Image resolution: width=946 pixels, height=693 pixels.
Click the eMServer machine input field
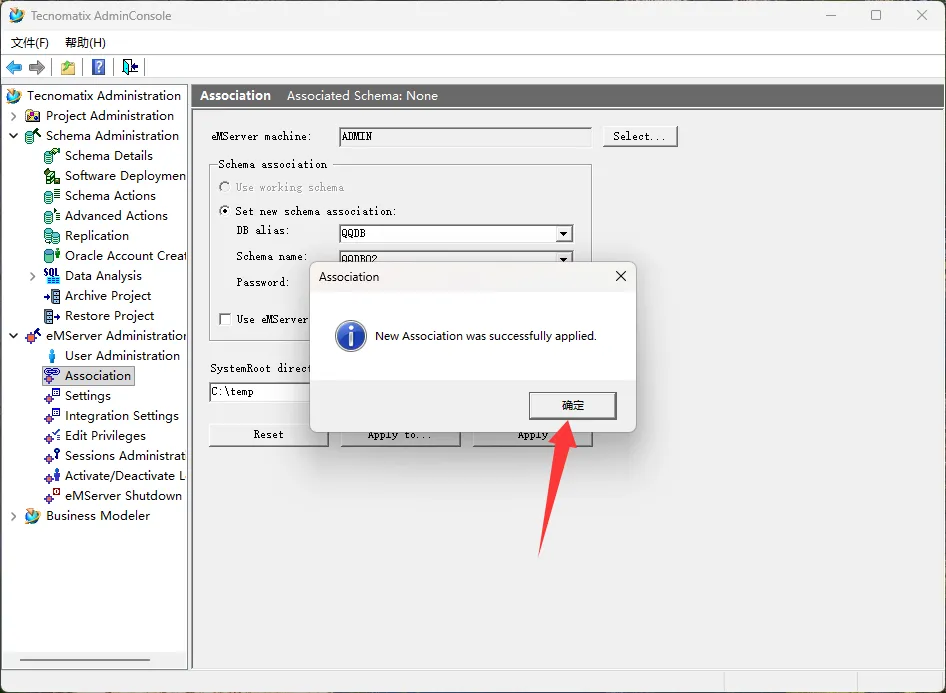pyautogui.click(x=465, y=136)
